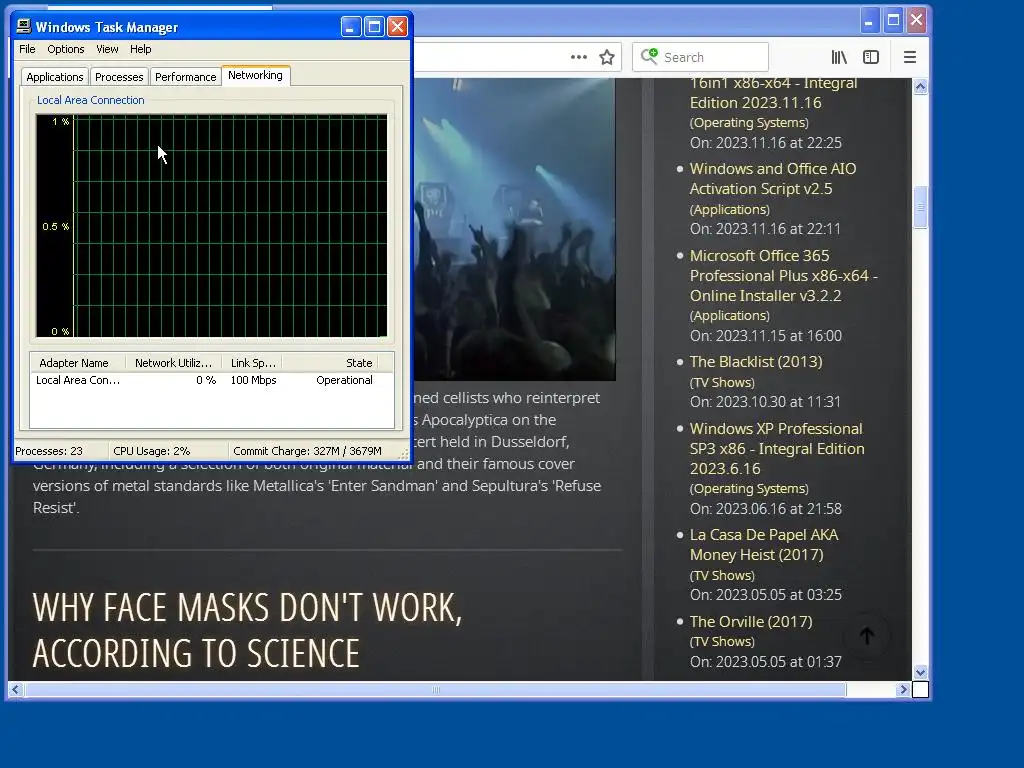Minimize the Firefox browser window
Image resolution: width=1024 pixels, height=768 pixels.
pos(869,20)
